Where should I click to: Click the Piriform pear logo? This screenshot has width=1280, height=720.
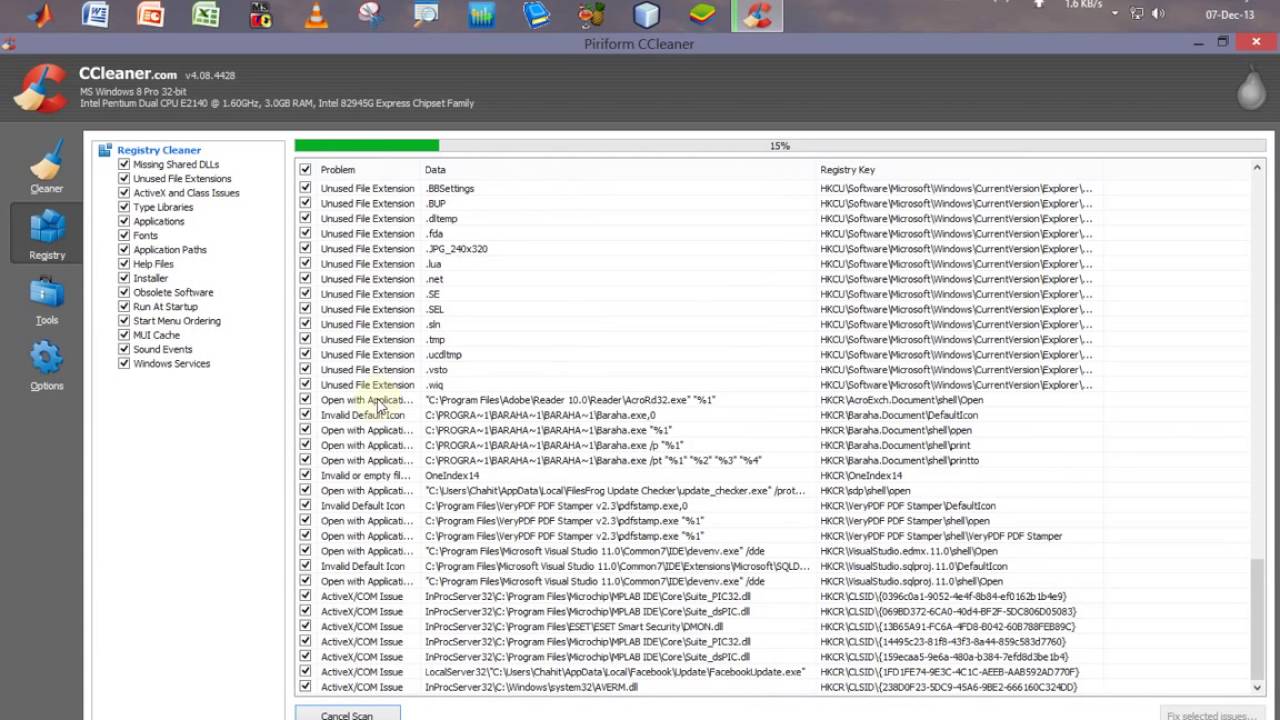[x=1251, y=88]
